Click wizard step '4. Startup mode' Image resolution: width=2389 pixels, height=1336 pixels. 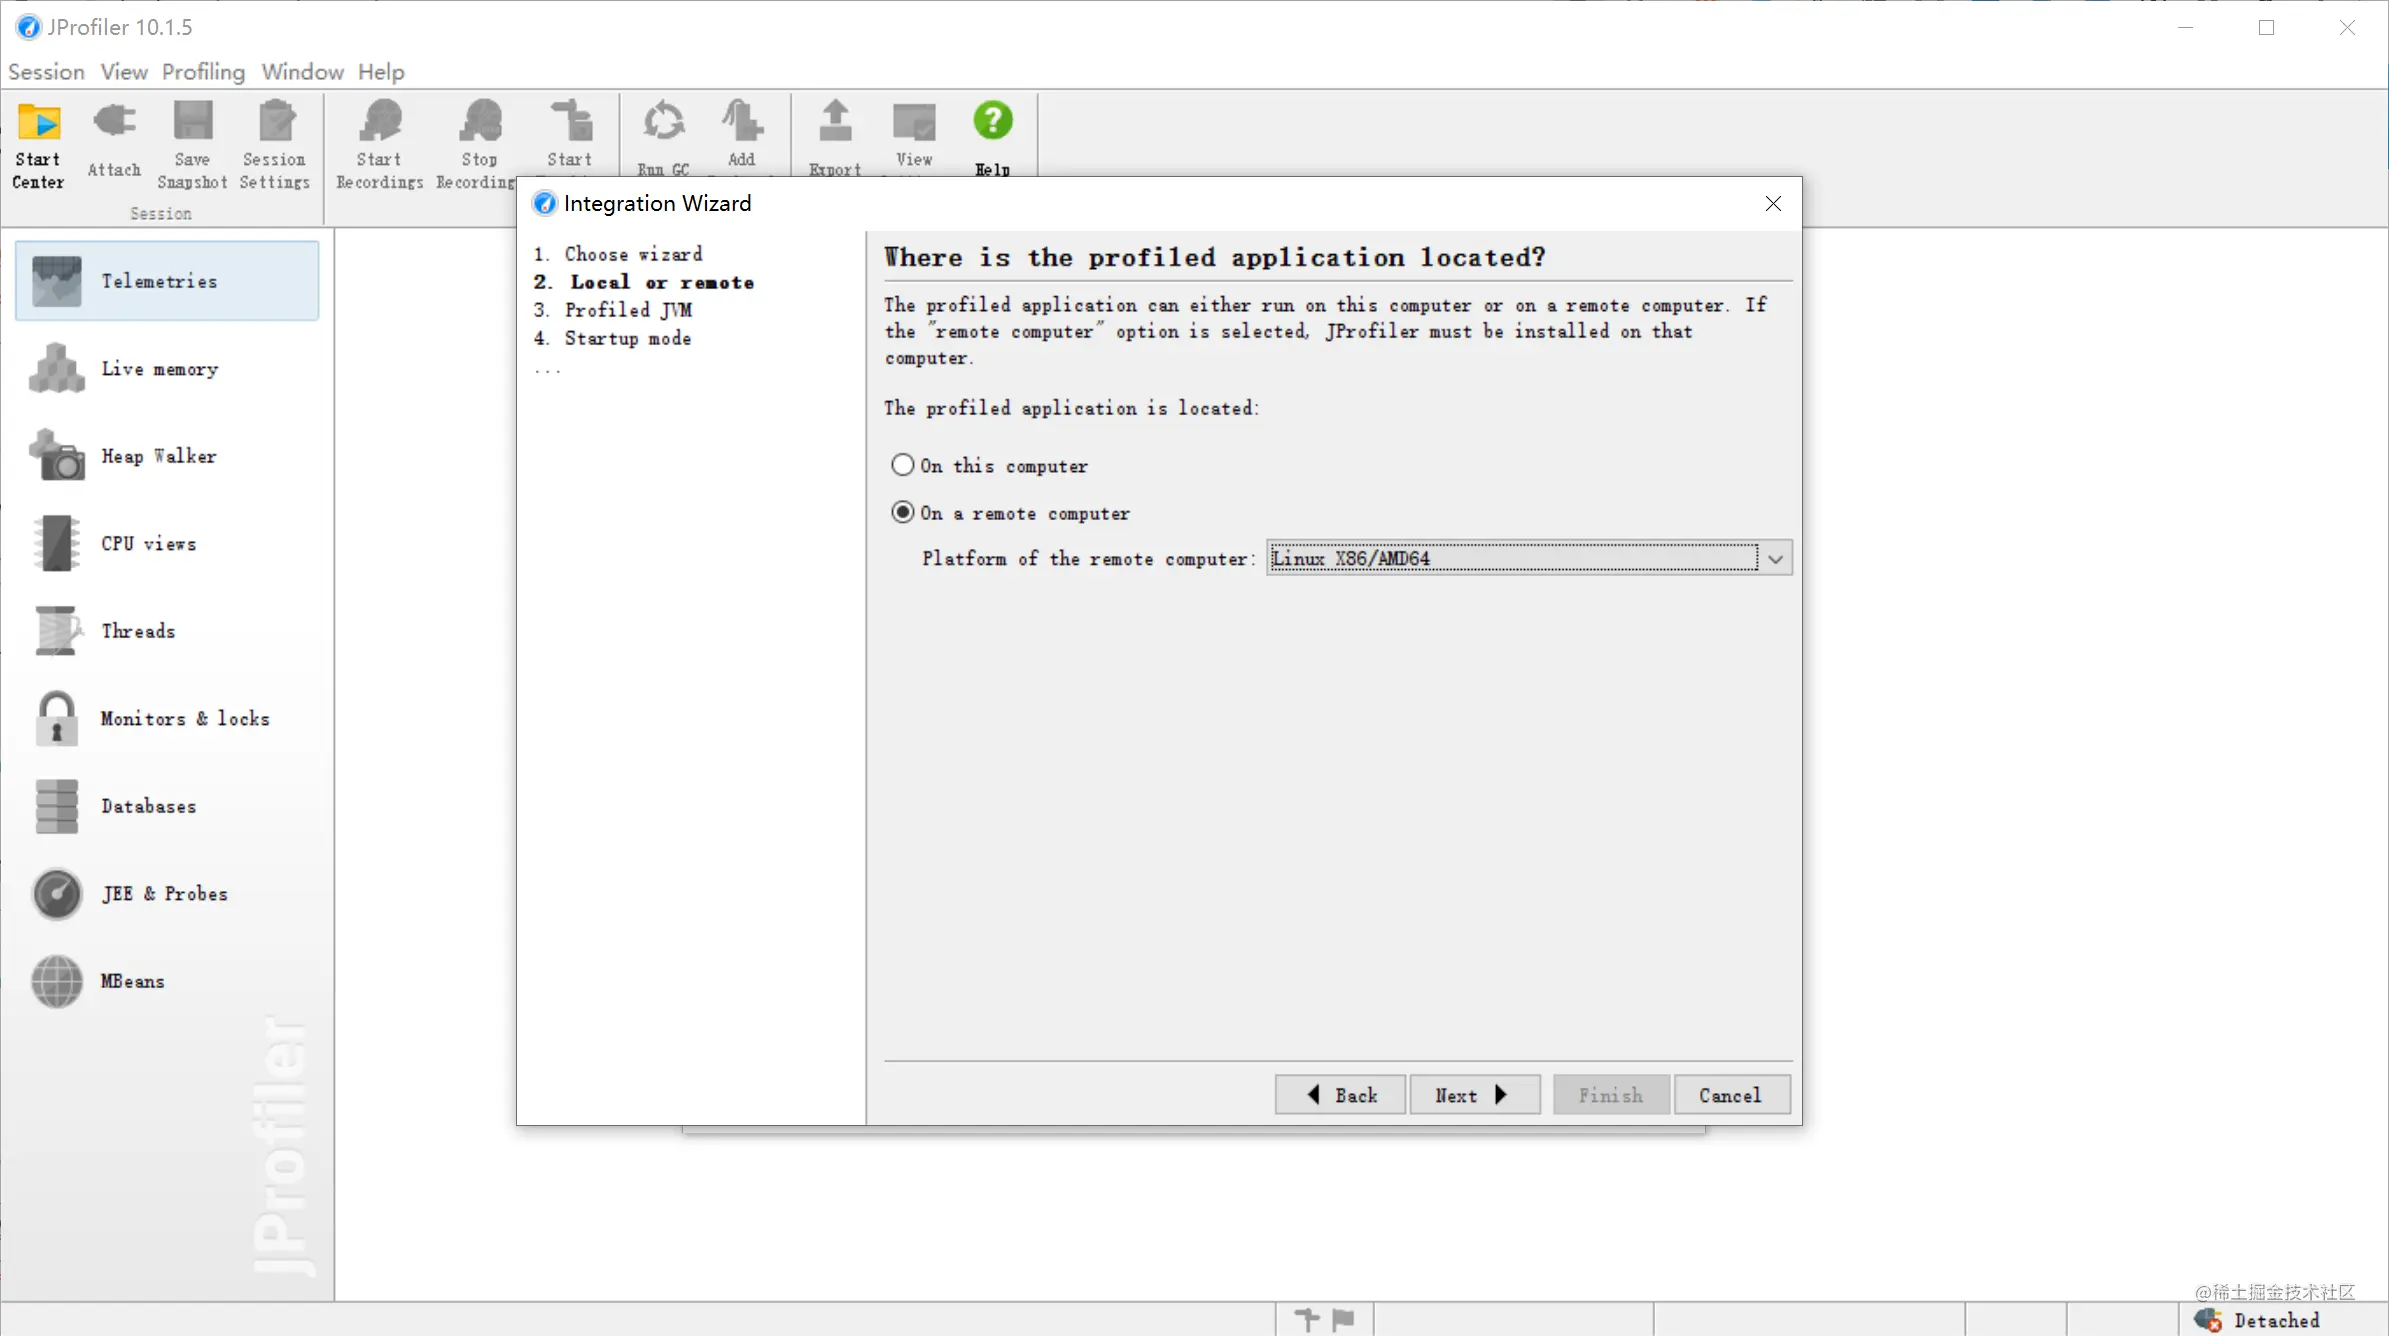click(x=612, y=338)
